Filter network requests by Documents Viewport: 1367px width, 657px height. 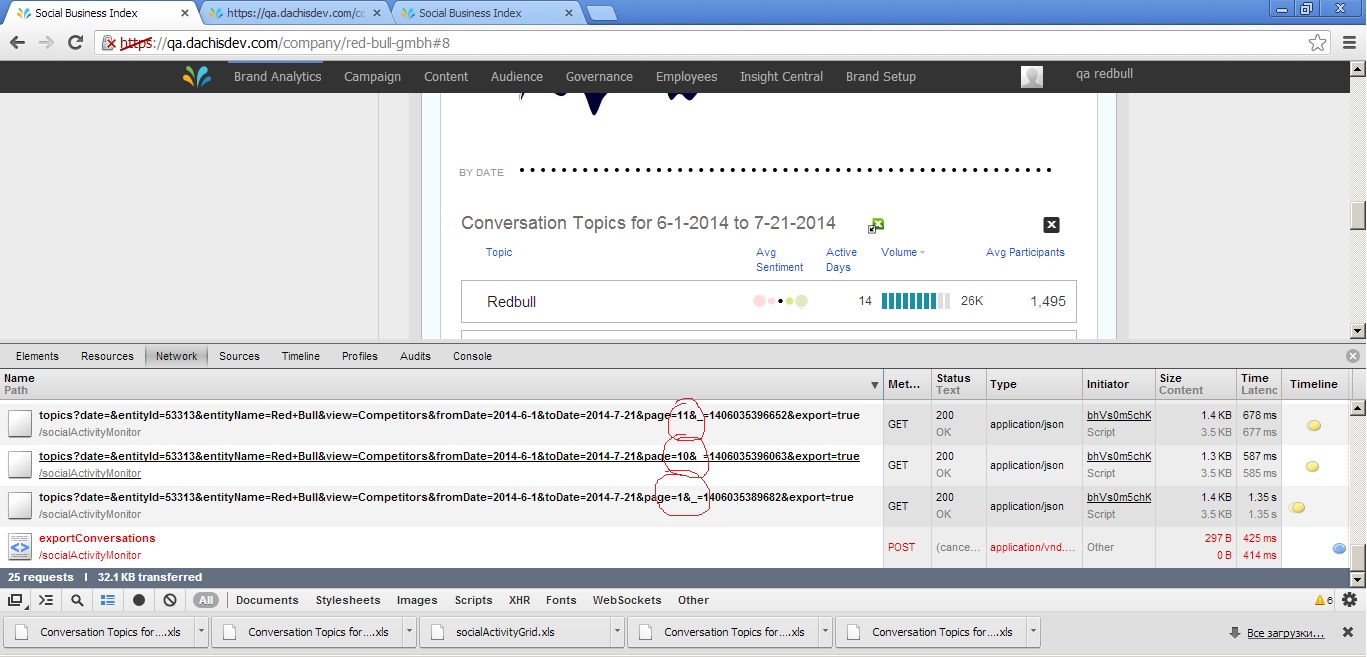[267, 600]
